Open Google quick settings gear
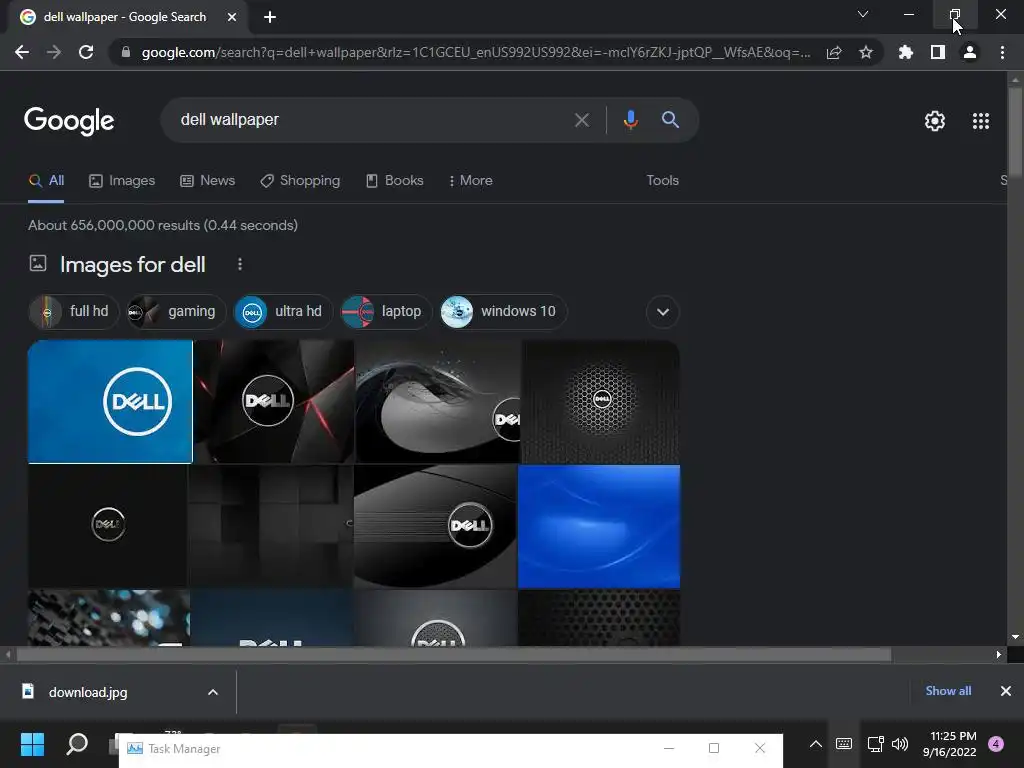 pos(935,121)
